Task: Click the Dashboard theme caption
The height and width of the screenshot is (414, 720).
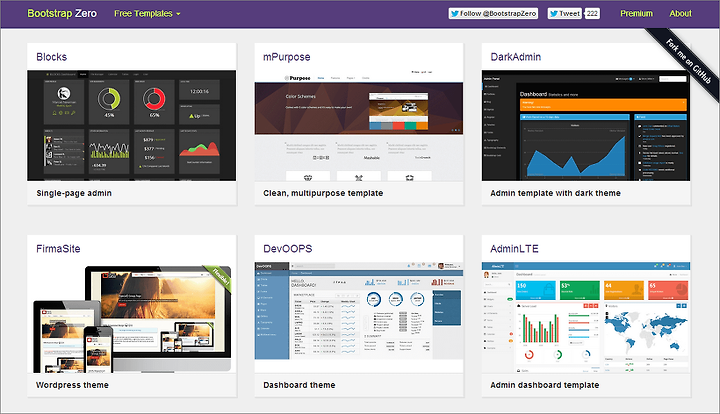Action: [x=299, y=385]
